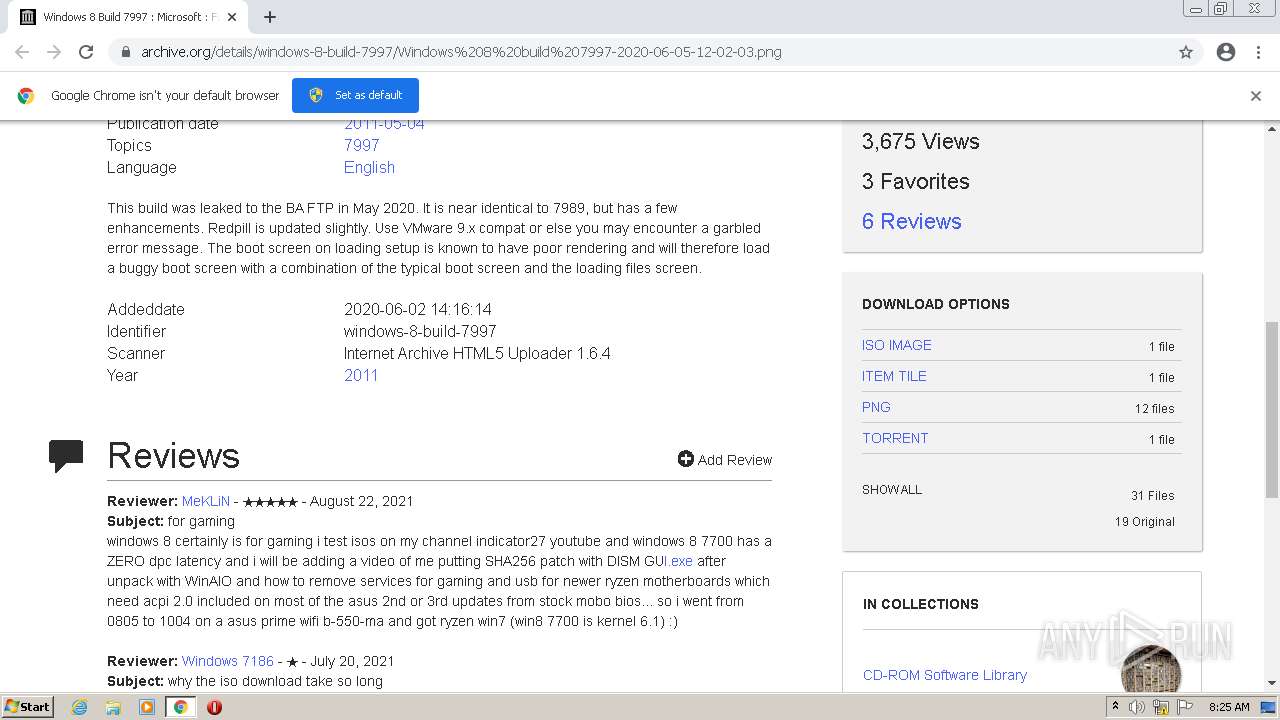Open the 7997 topic link
1280x720 pixels.
(x=361, y=145)
